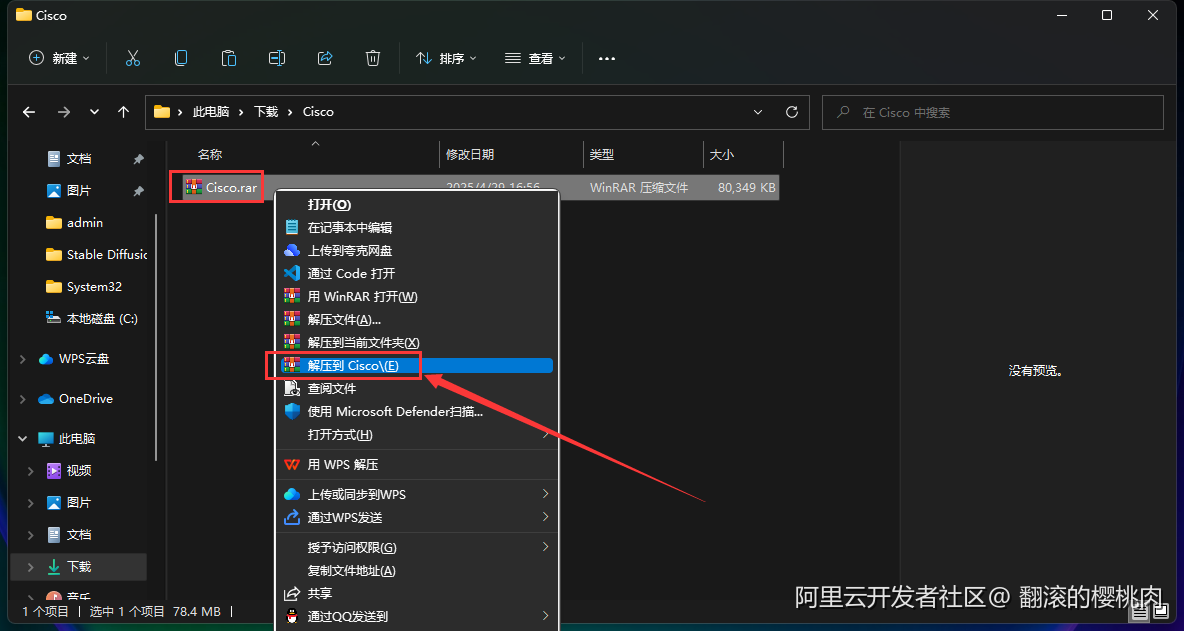Viewport: 1184px width, 631px height.
Task: Click the Cut scissors icon
Action: click(133, 58)
